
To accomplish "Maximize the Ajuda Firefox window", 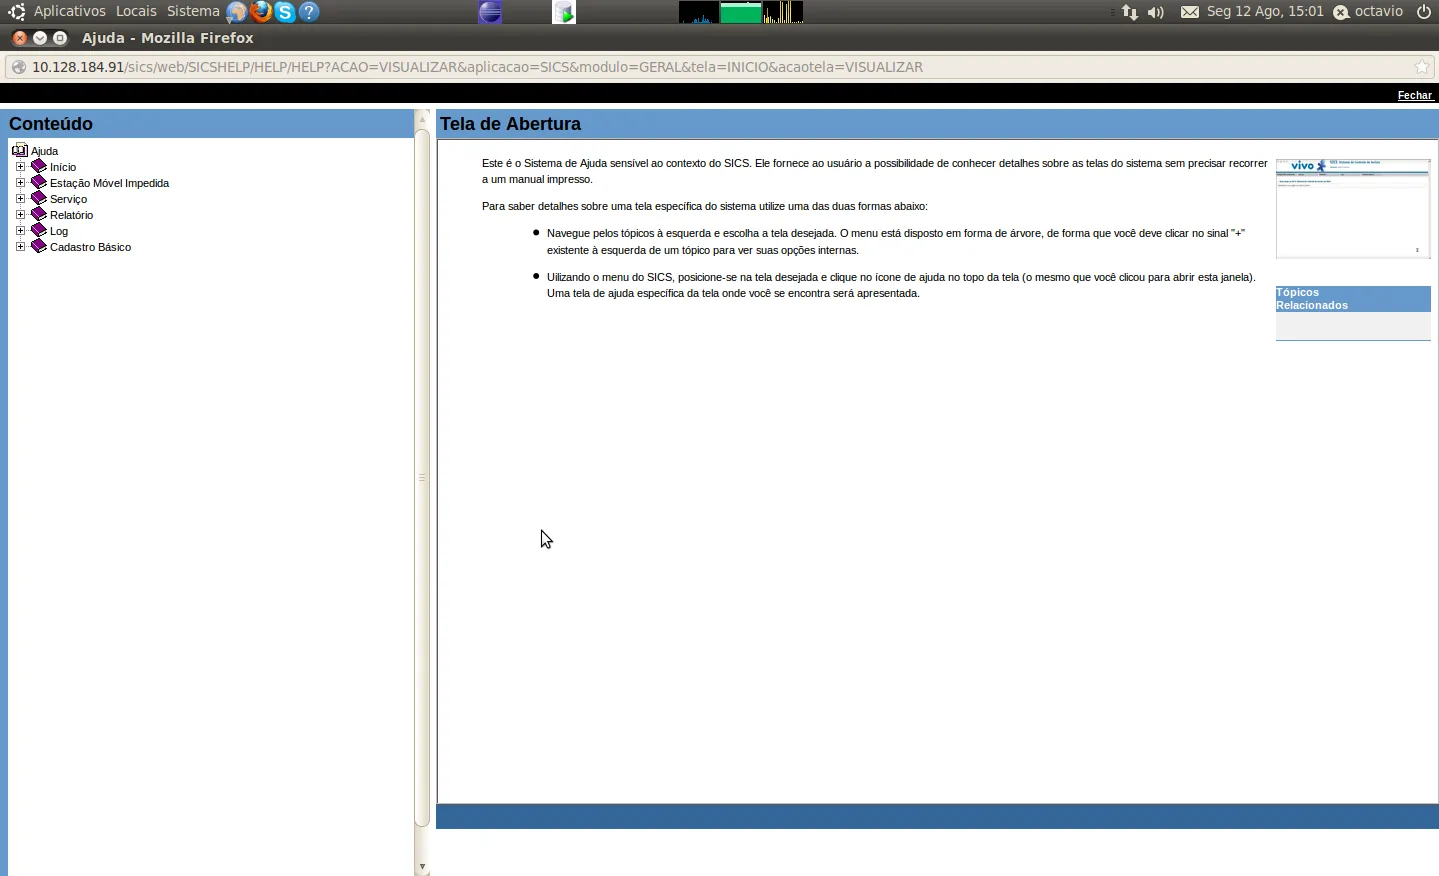I will [60, 38].
